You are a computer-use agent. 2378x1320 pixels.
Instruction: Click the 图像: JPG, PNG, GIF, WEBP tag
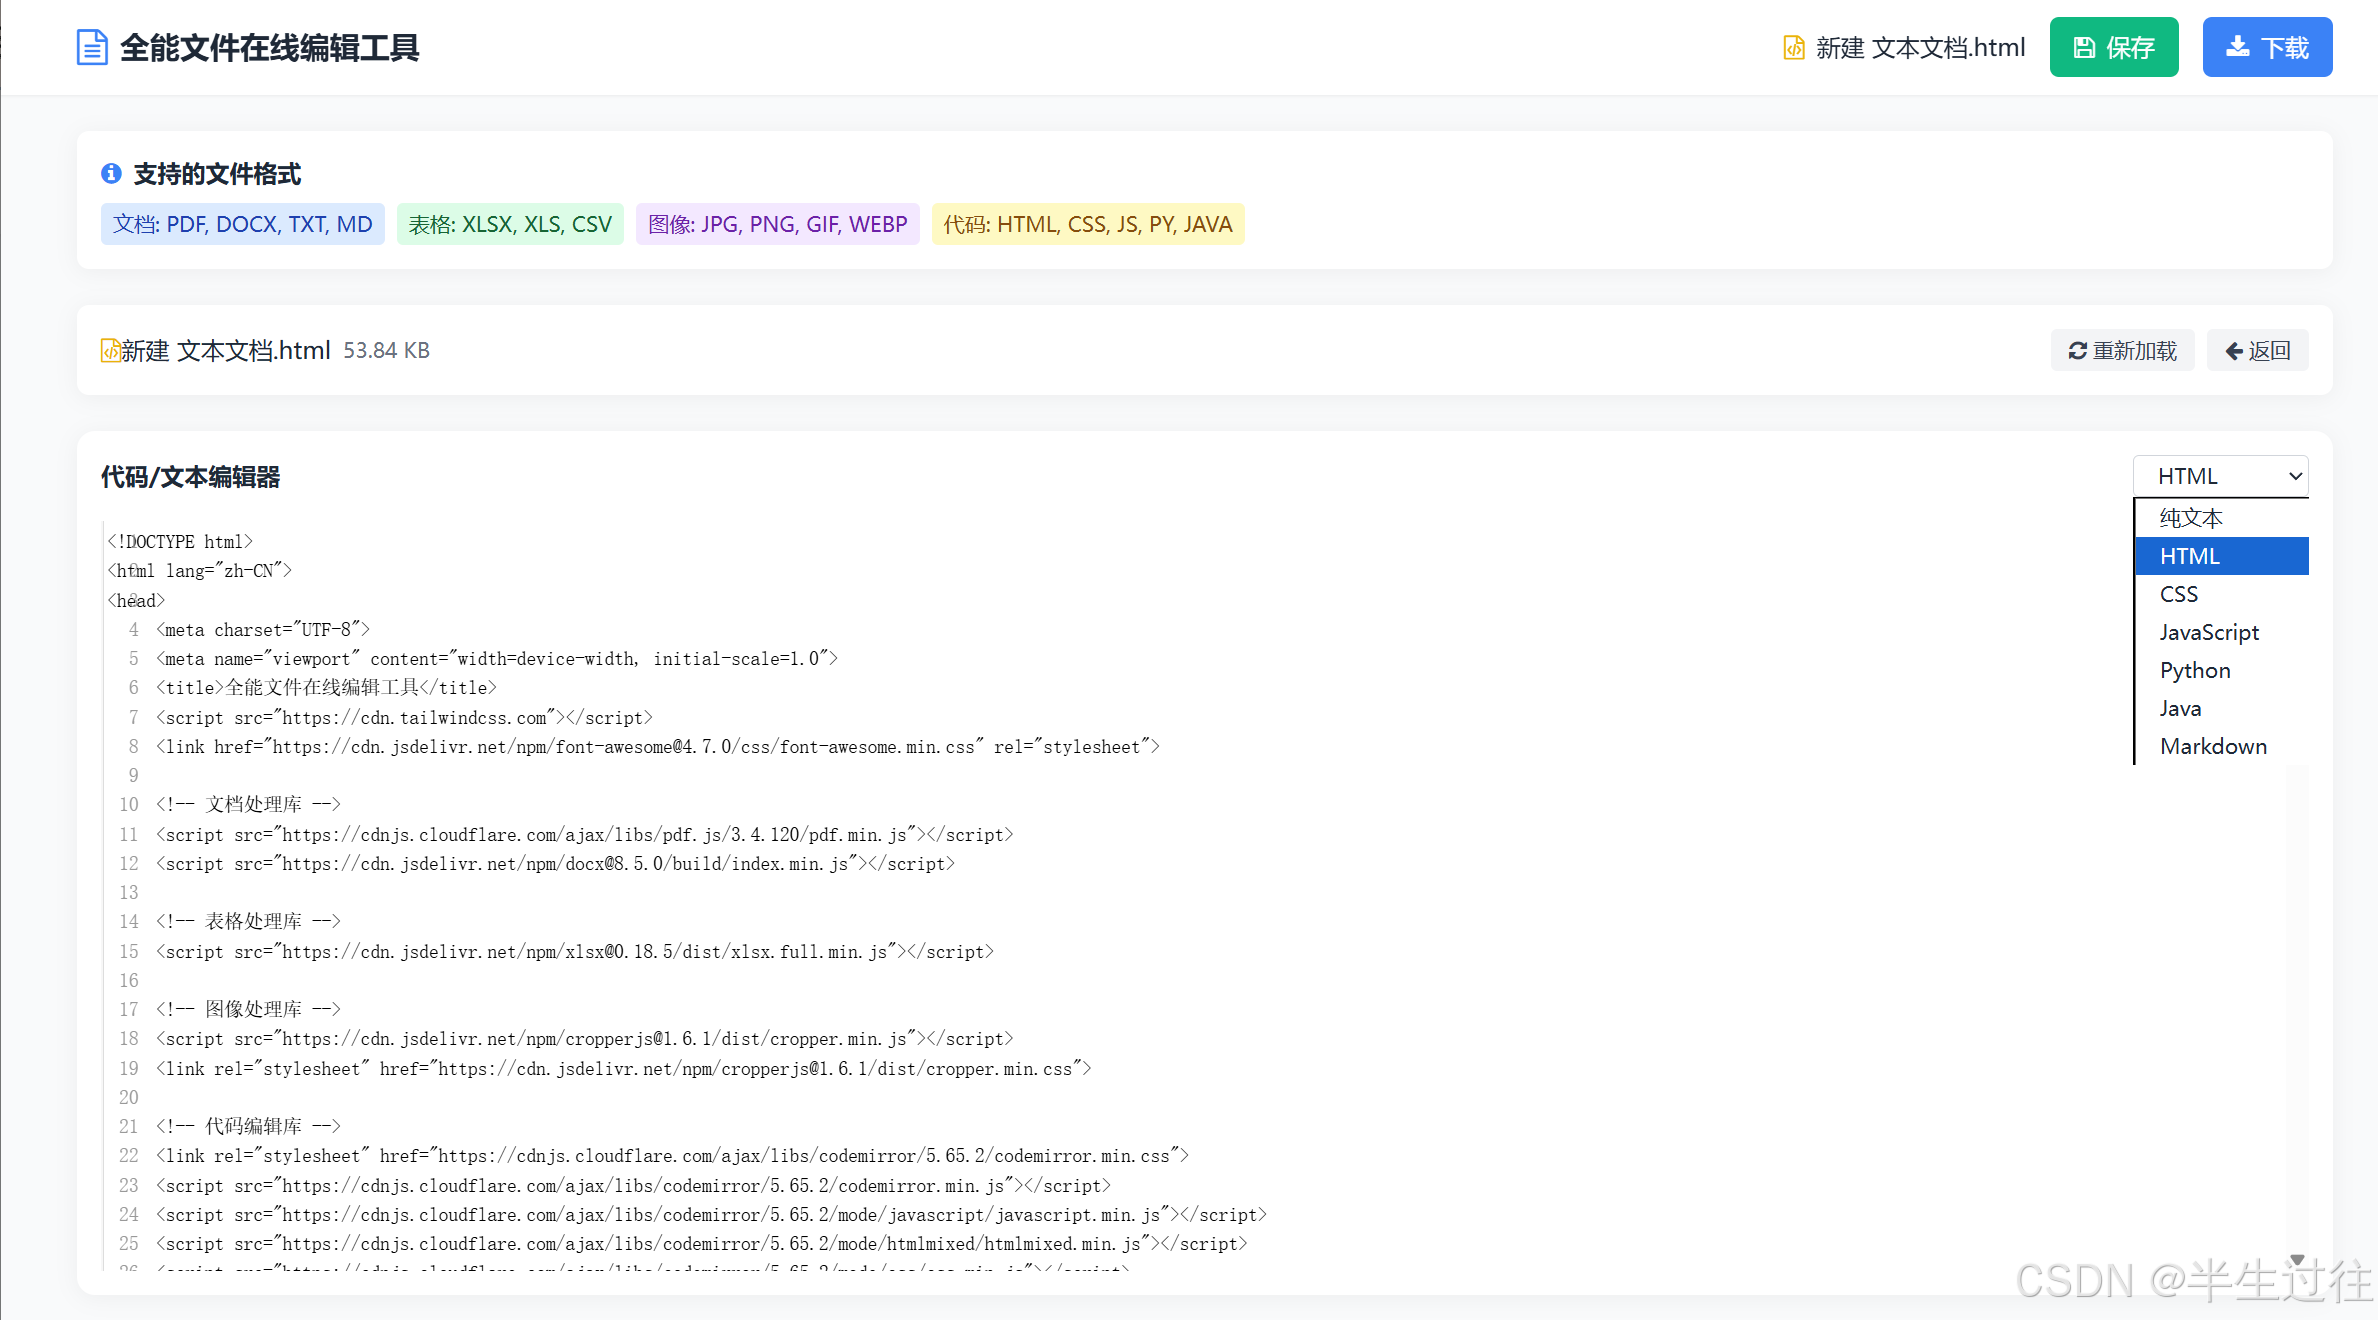778,224
